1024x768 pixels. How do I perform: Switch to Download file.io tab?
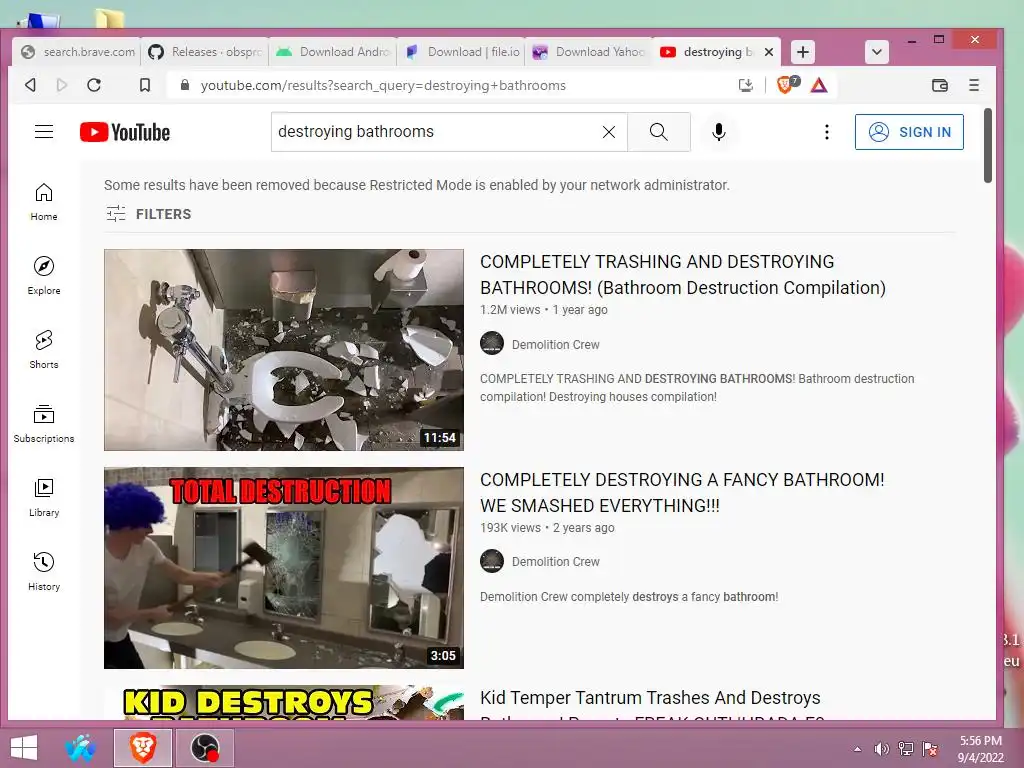[x=461, y=52]
